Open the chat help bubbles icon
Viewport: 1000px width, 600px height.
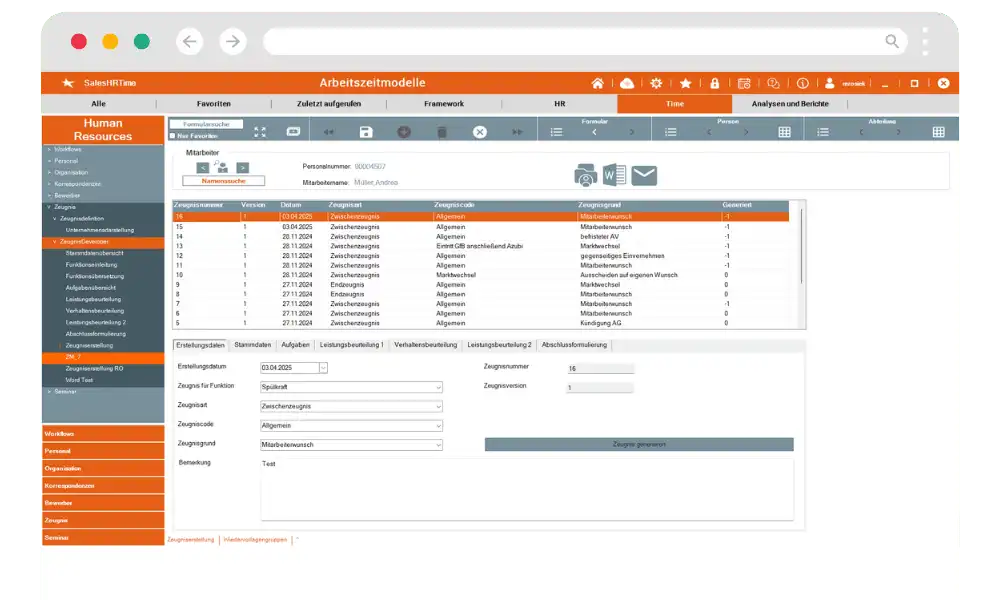click(x=773, y=84)
